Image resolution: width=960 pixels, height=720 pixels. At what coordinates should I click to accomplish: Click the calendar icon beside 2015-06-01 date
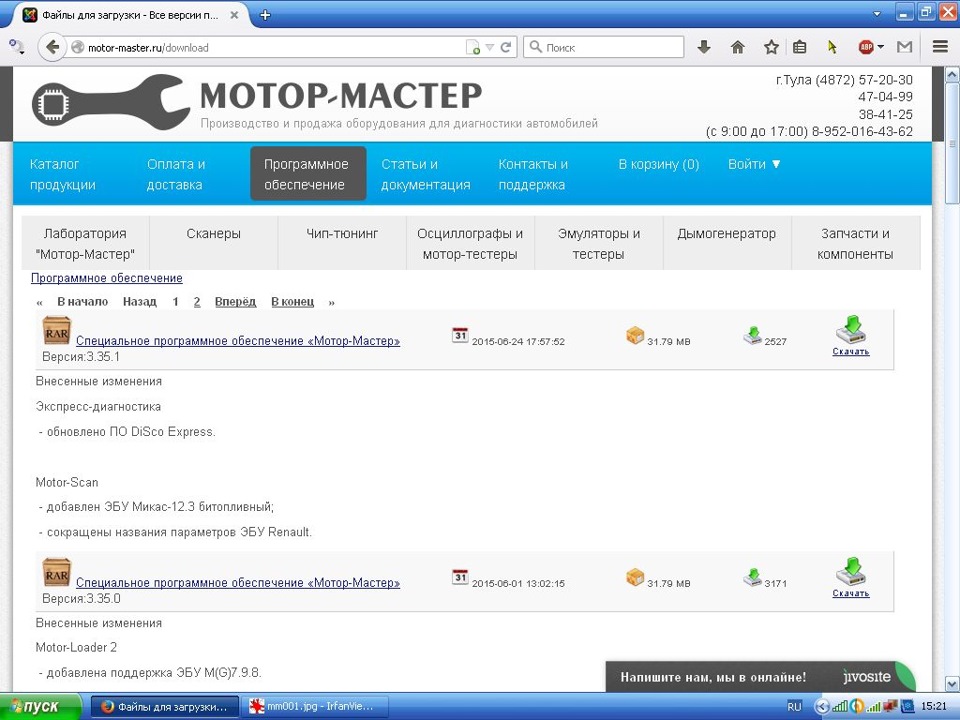460,576
